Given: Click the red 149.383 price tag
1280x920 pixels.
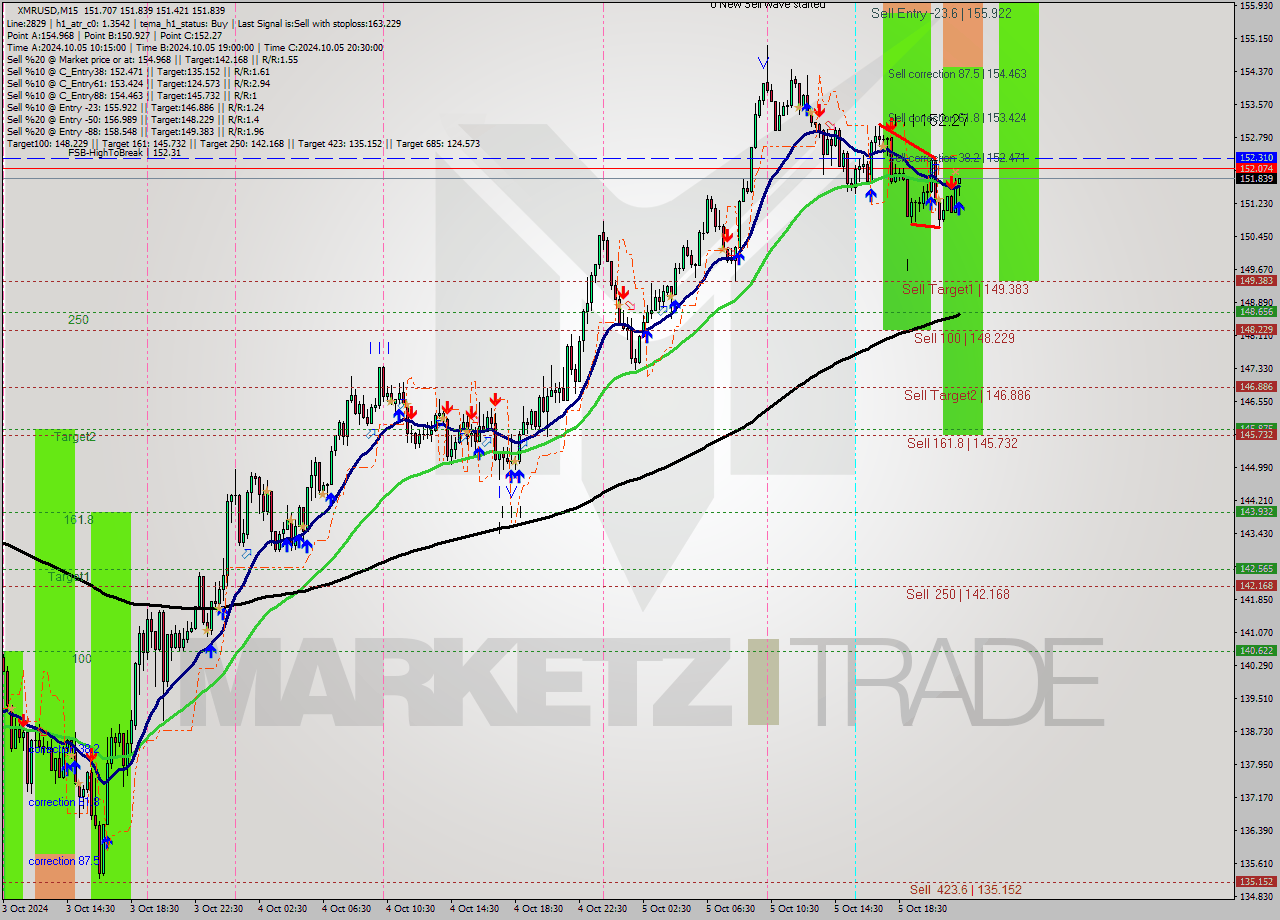Looking at the screenshot, I should point(1256,281).
